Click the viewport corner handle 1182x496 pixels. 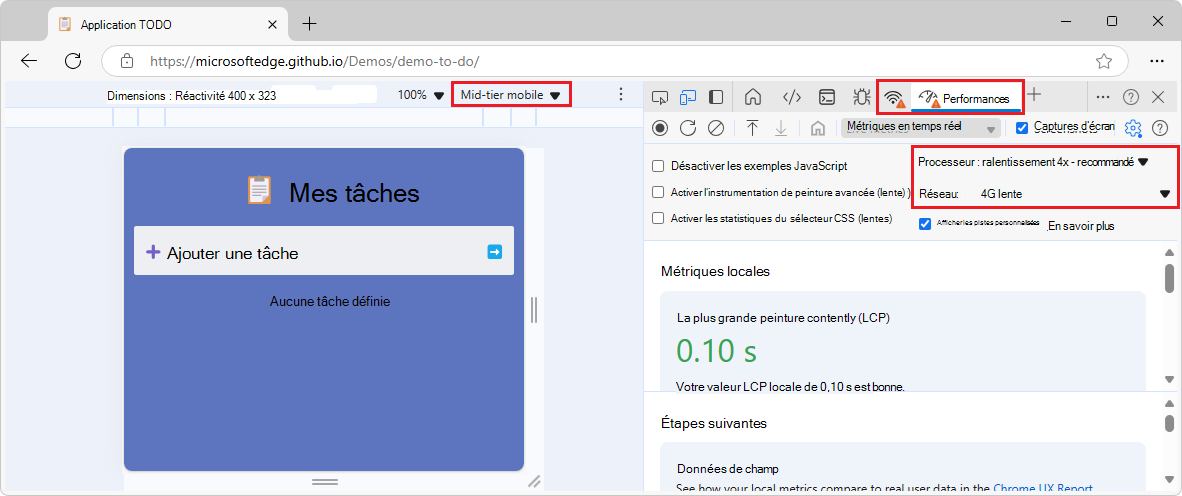point(534,481)
